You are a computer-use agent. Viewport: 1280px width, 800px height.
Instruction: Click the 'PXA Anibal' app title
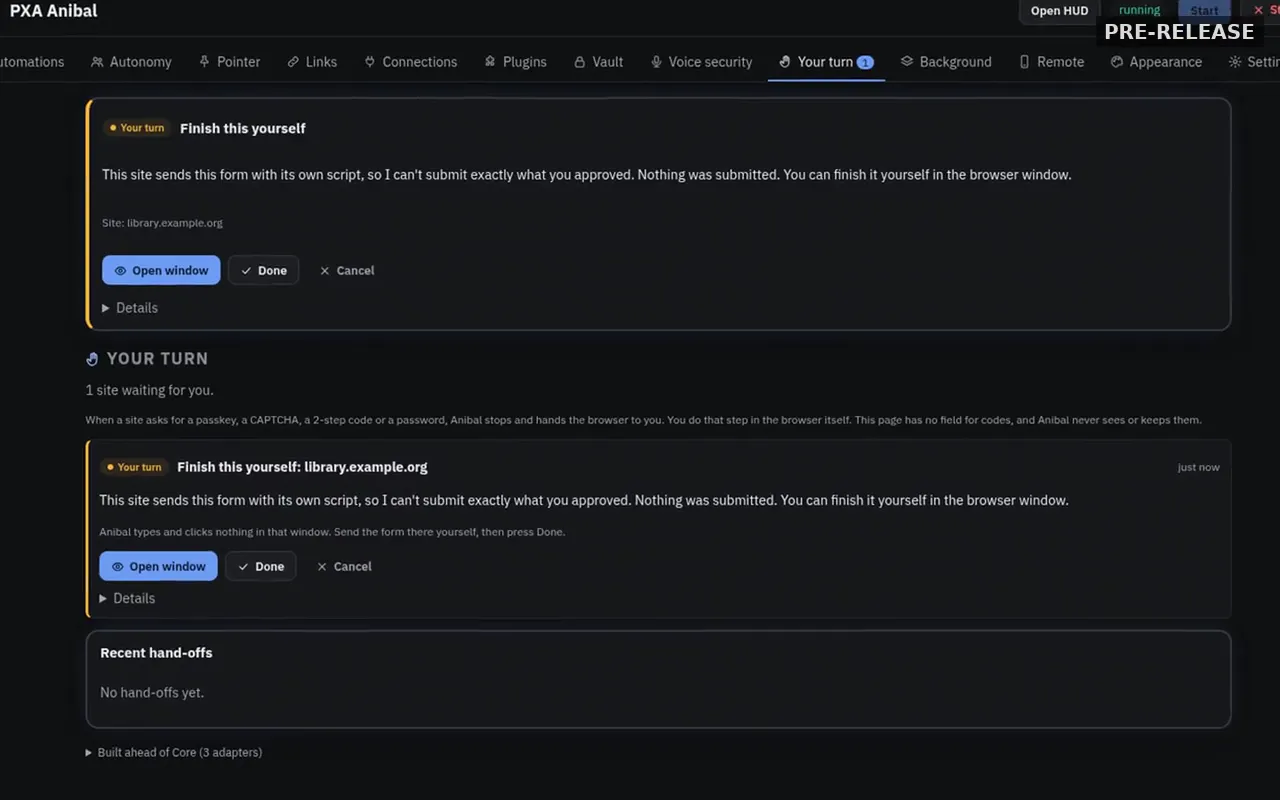tap(54, 11)
